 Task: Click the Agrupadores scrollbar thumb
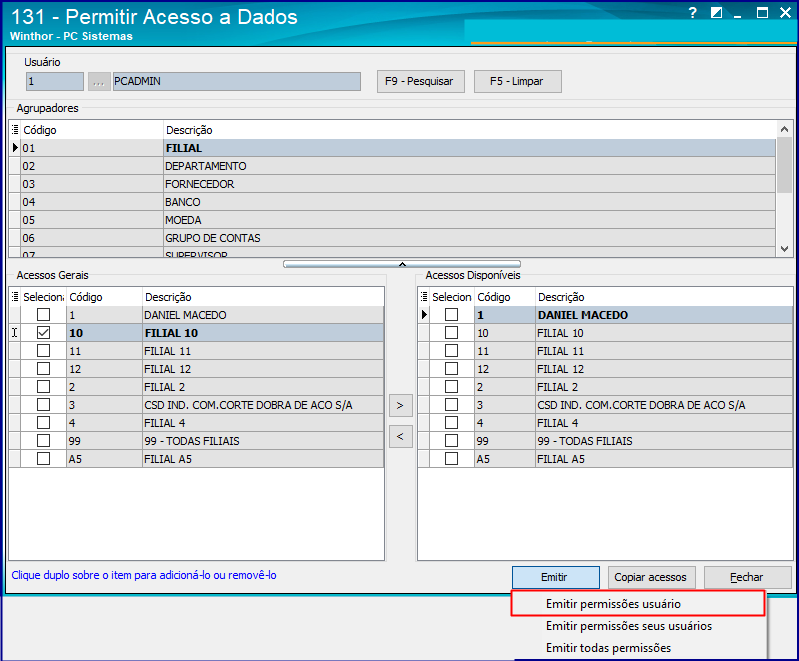click(784, 165)
